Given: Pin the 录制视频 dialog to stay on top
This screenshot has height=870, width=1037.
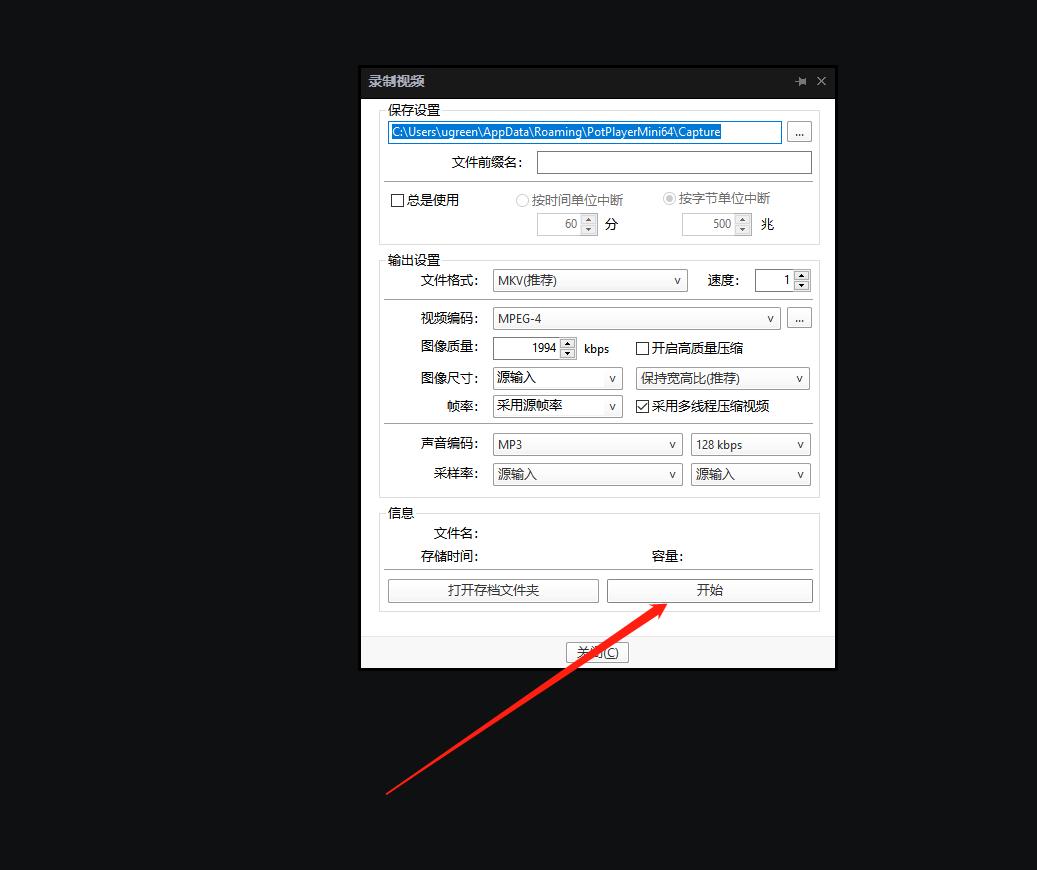Looking at the screenshot, I should point(800,81).
